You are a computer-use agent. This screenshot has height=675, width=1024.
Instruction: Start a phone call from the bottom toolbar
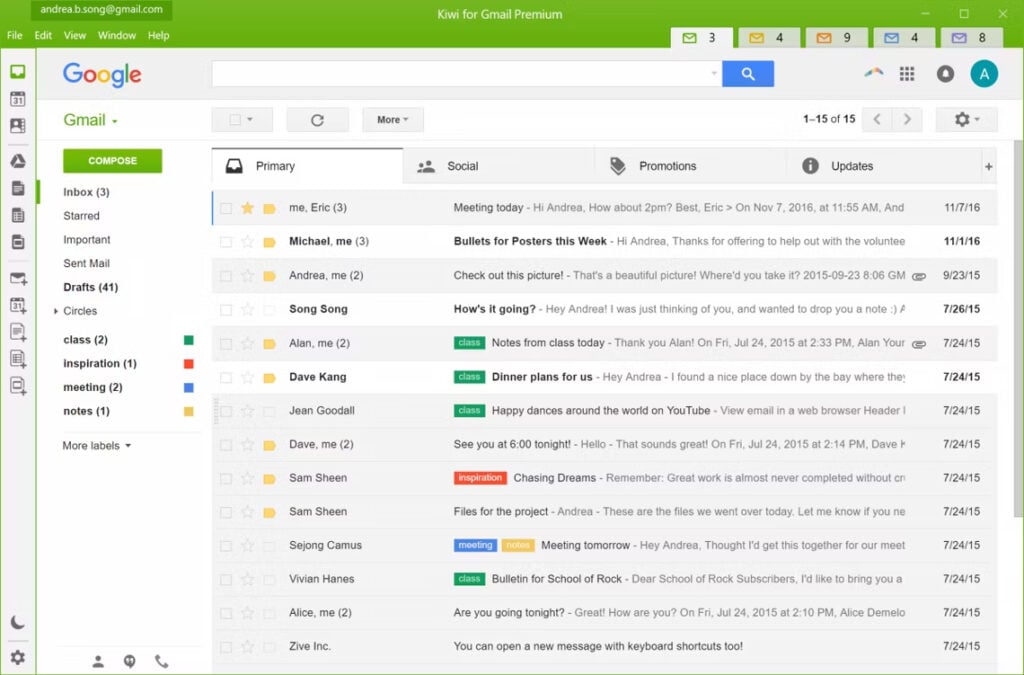160,661
